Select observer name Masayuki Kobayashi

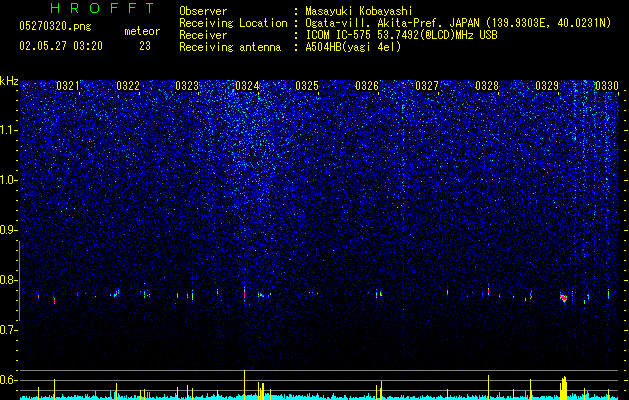coord(359,11)
